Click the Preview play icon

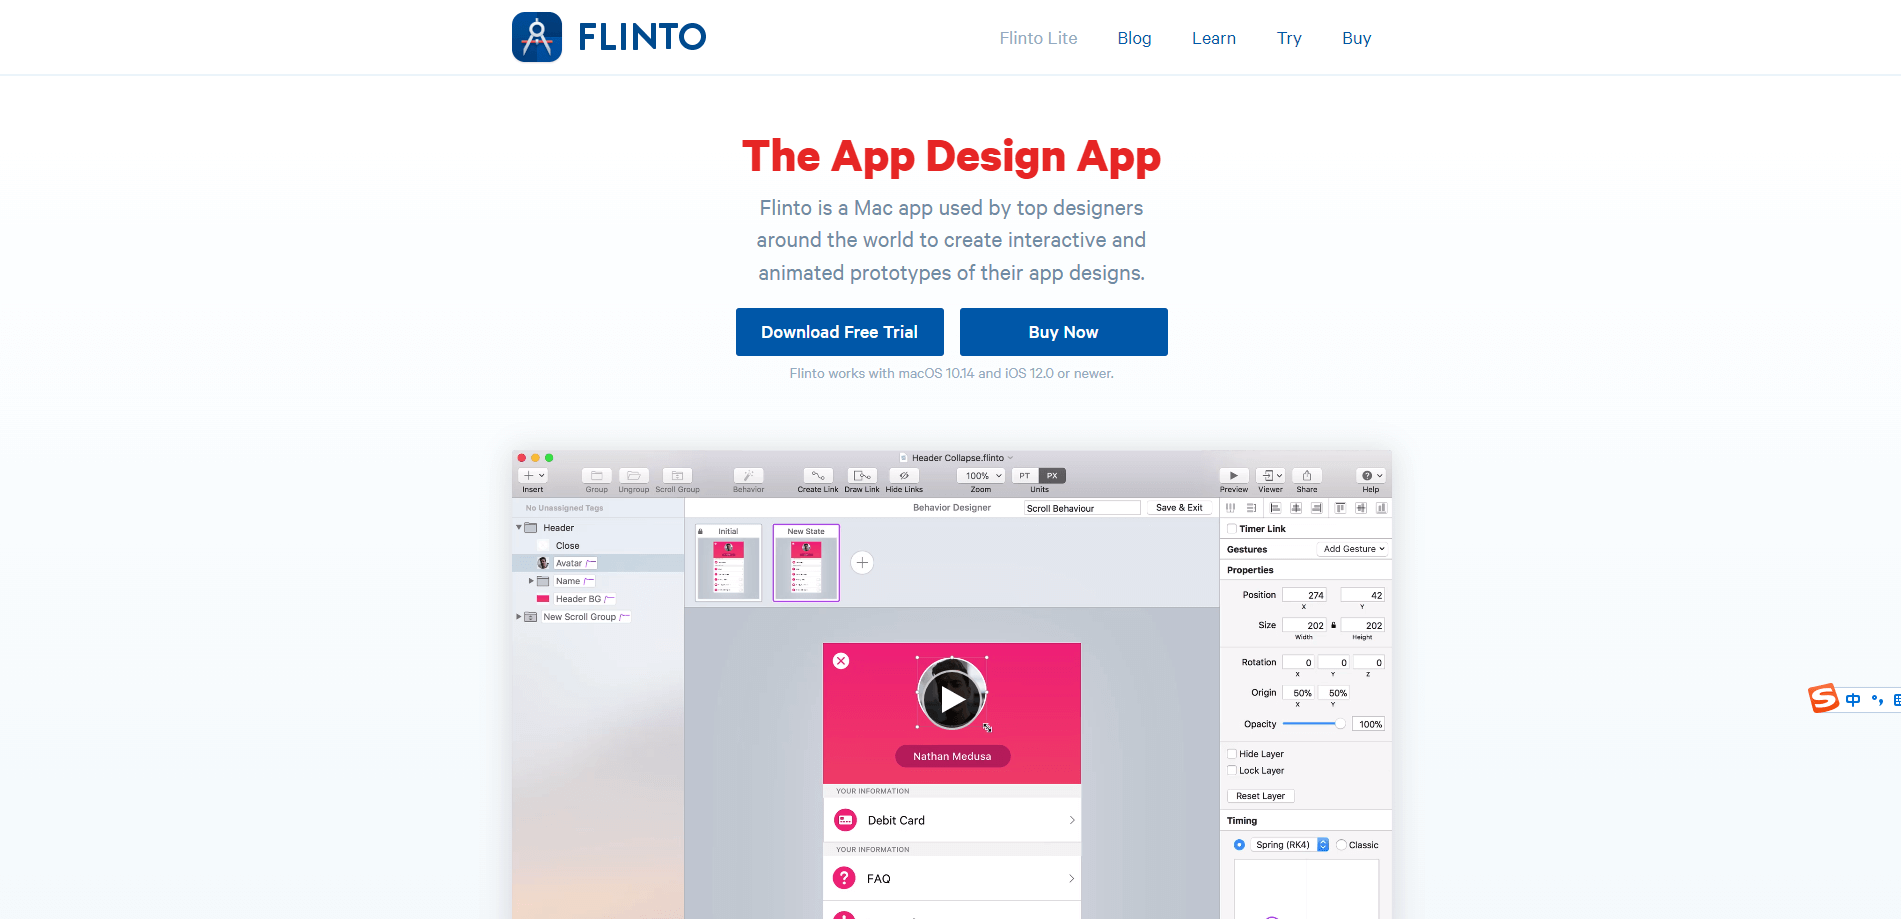(1234, 476)
